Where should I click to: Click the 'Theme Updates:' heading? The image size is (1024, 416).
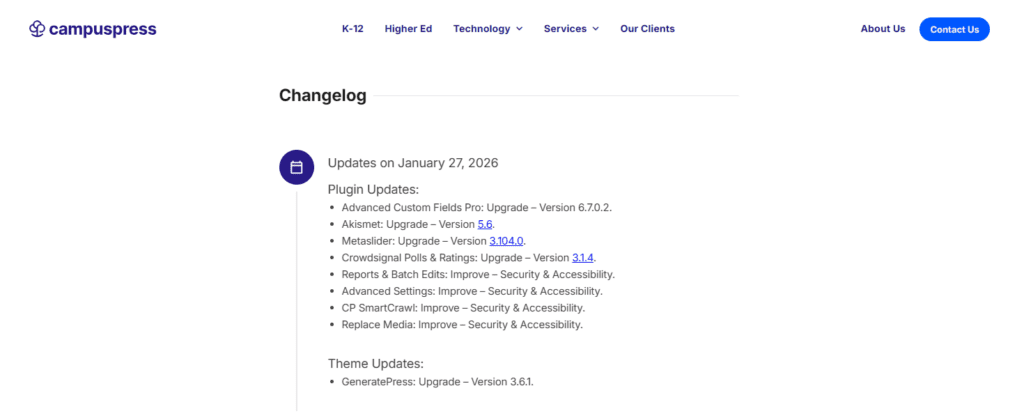(x=376, y=364)
